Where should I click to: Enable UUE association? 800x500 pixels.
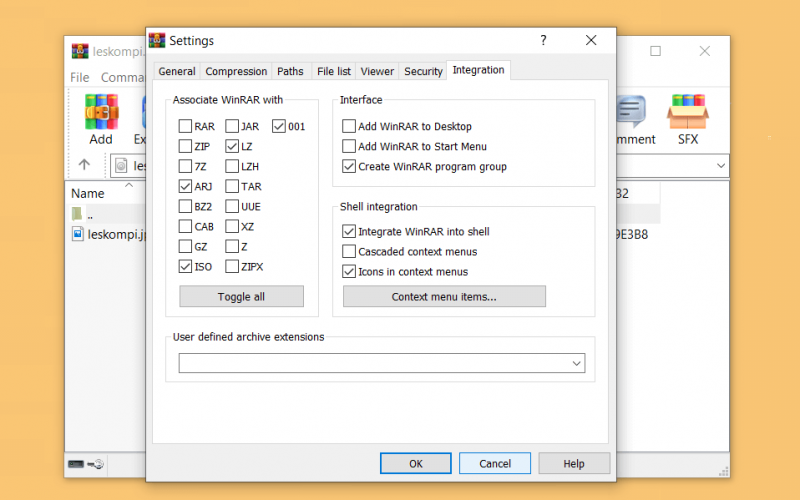click(232, 206)
